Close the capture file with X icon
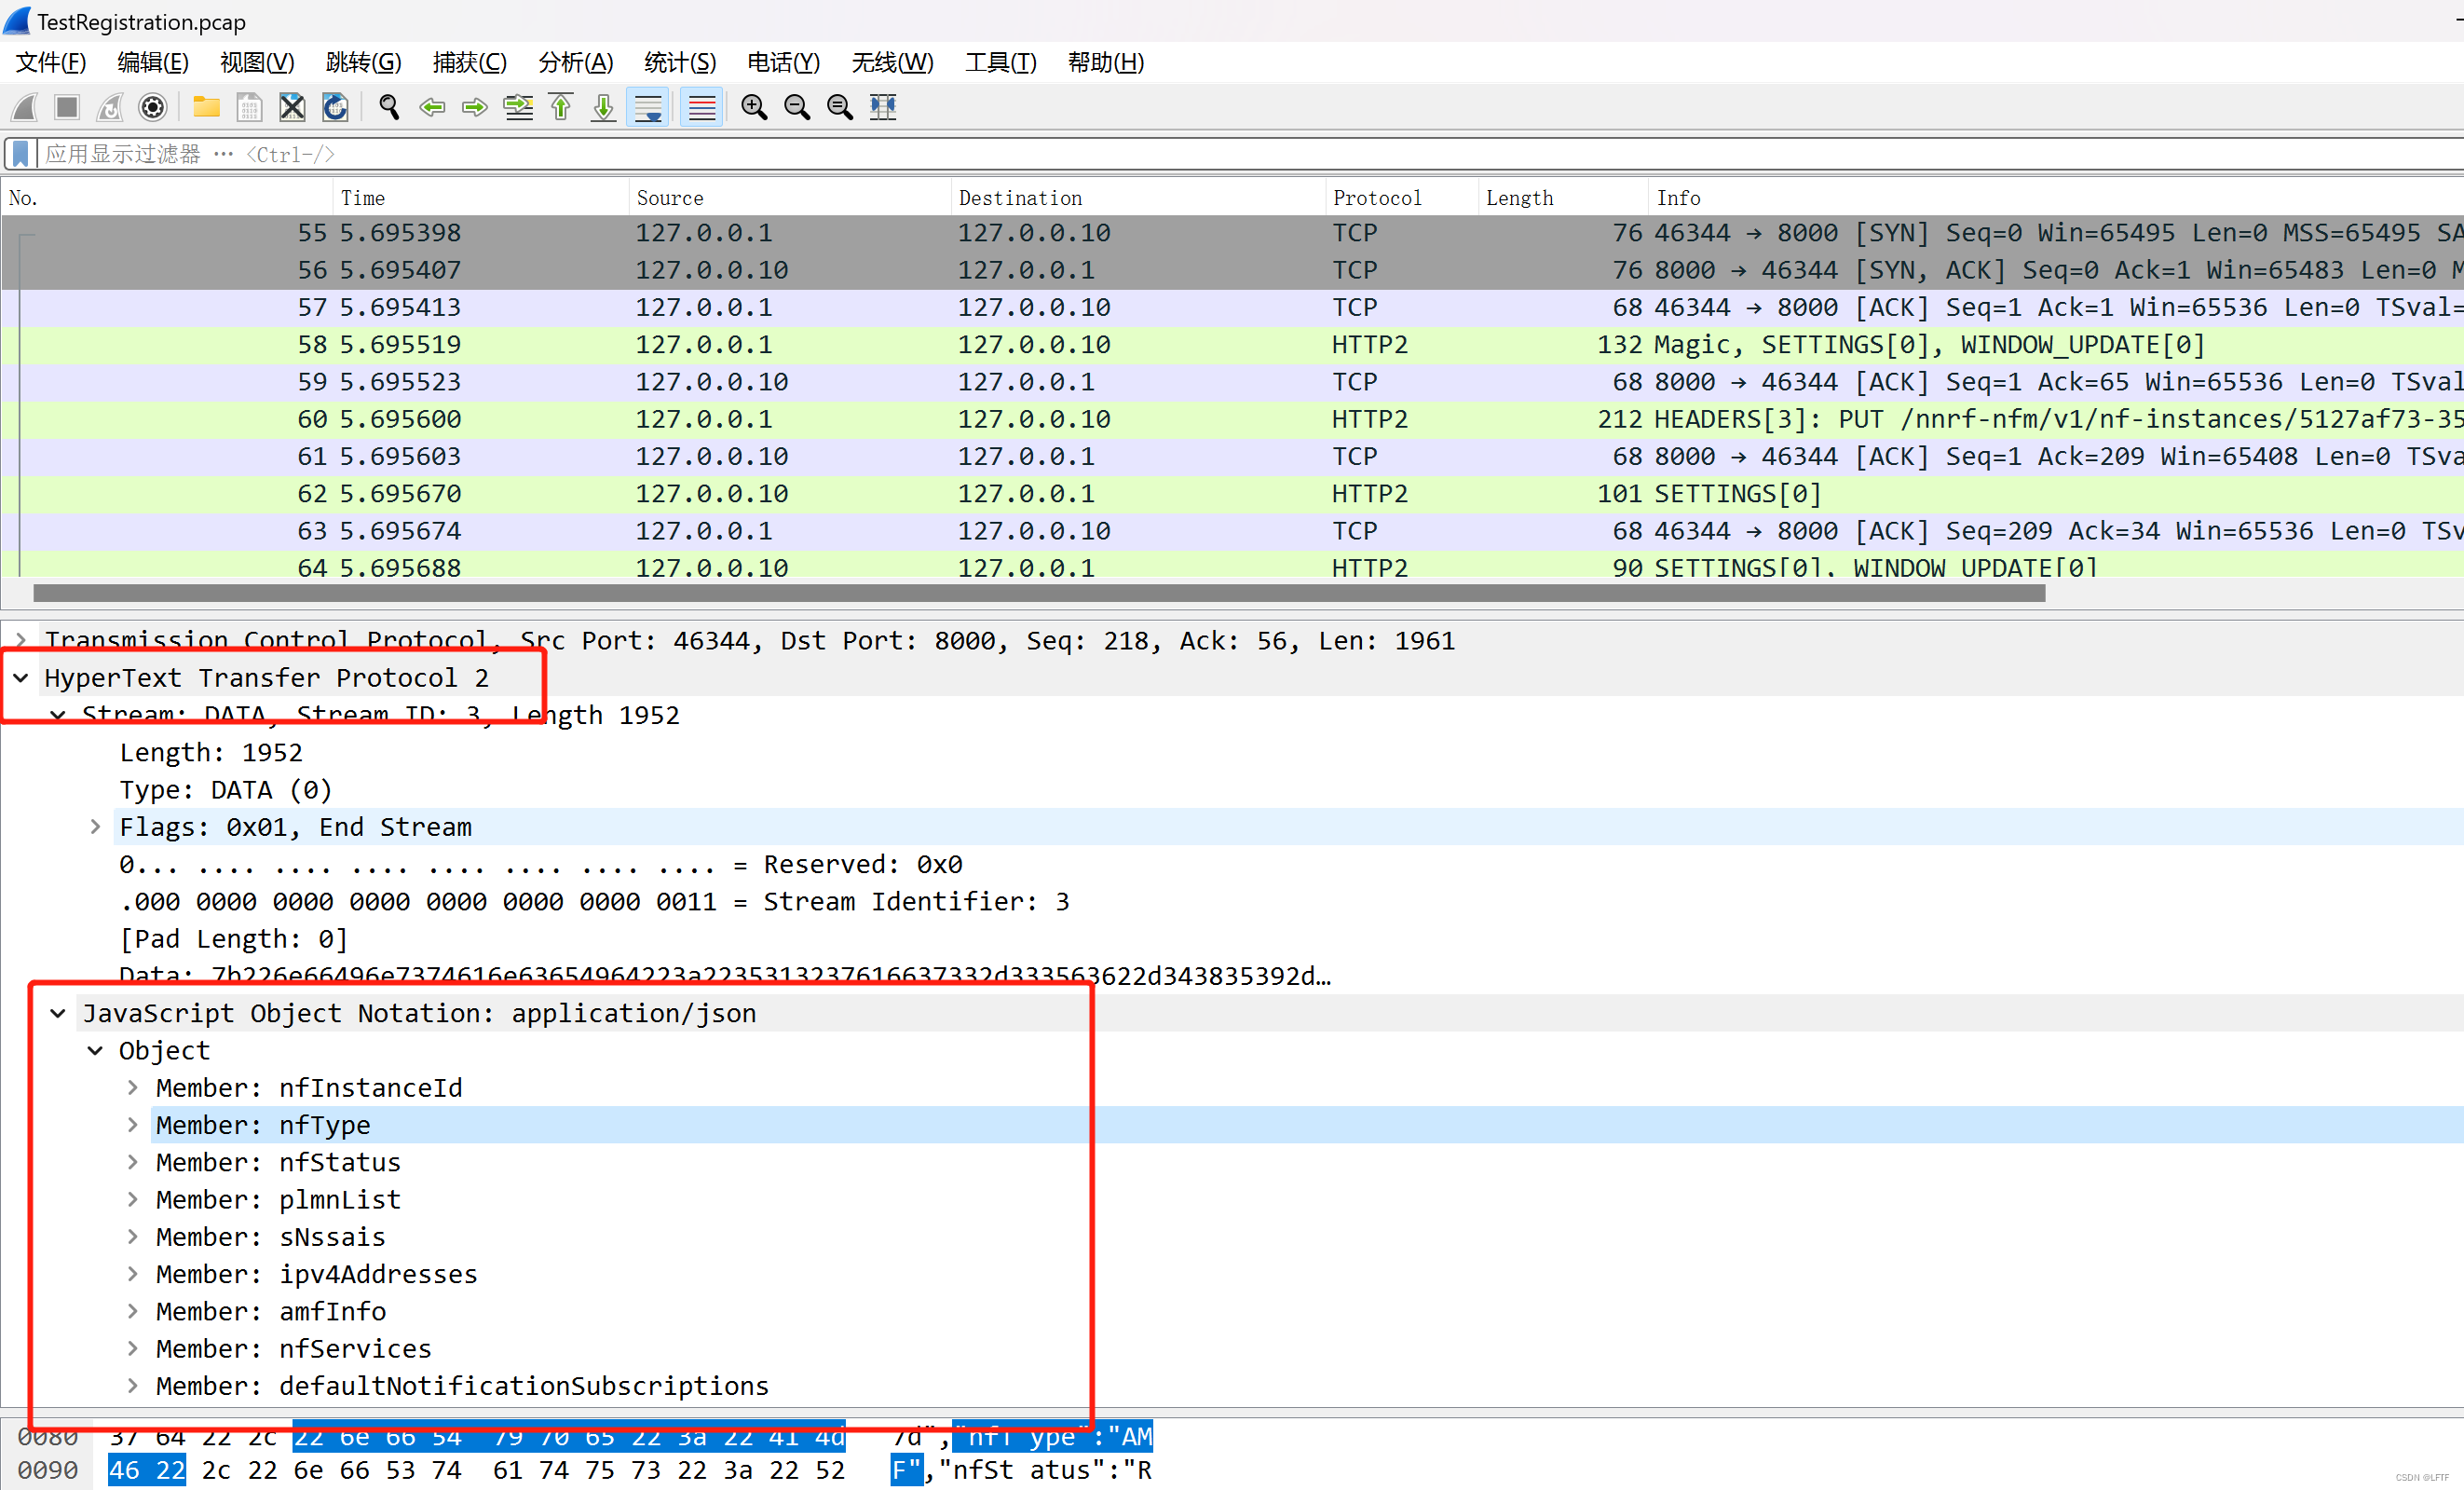Image resolution: width=2464 pixels, height=1490 pixels. pyautogui.click(x=292, y=107)
